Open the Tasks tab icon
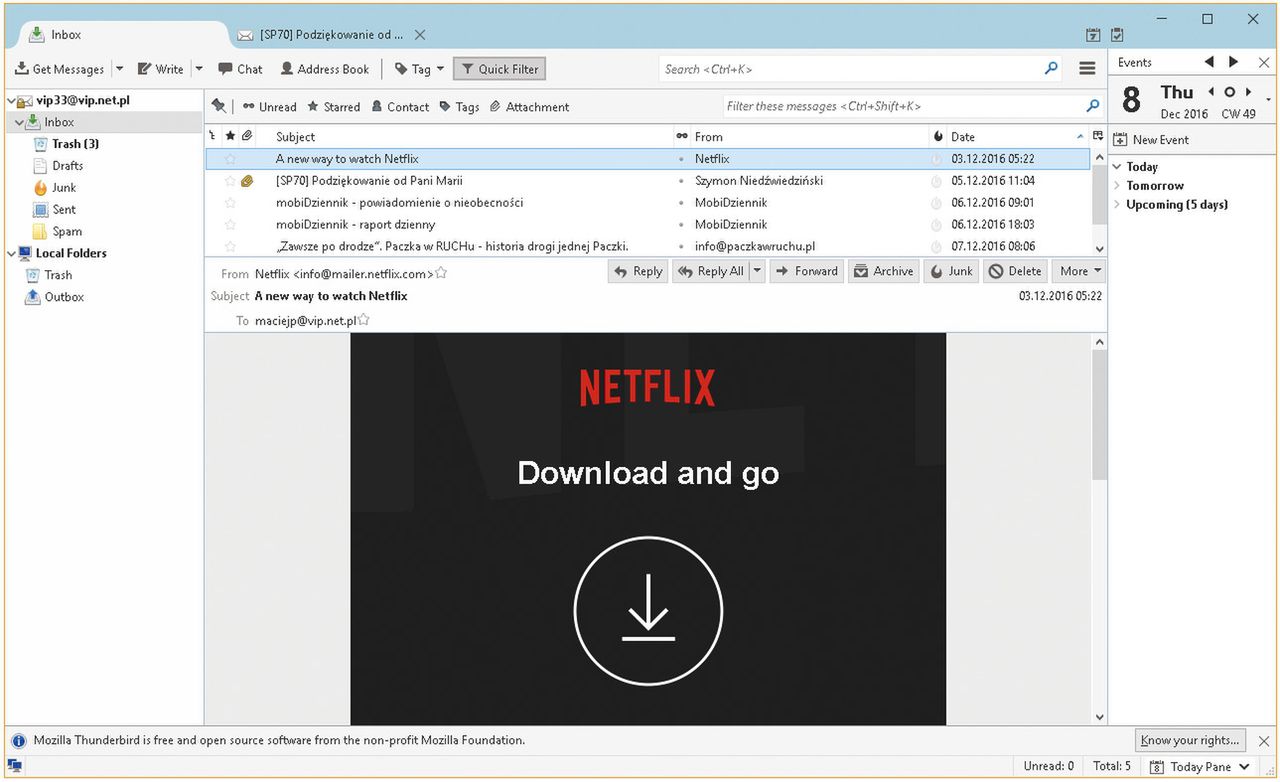 pyautogui.click(x=1117, y=35)
